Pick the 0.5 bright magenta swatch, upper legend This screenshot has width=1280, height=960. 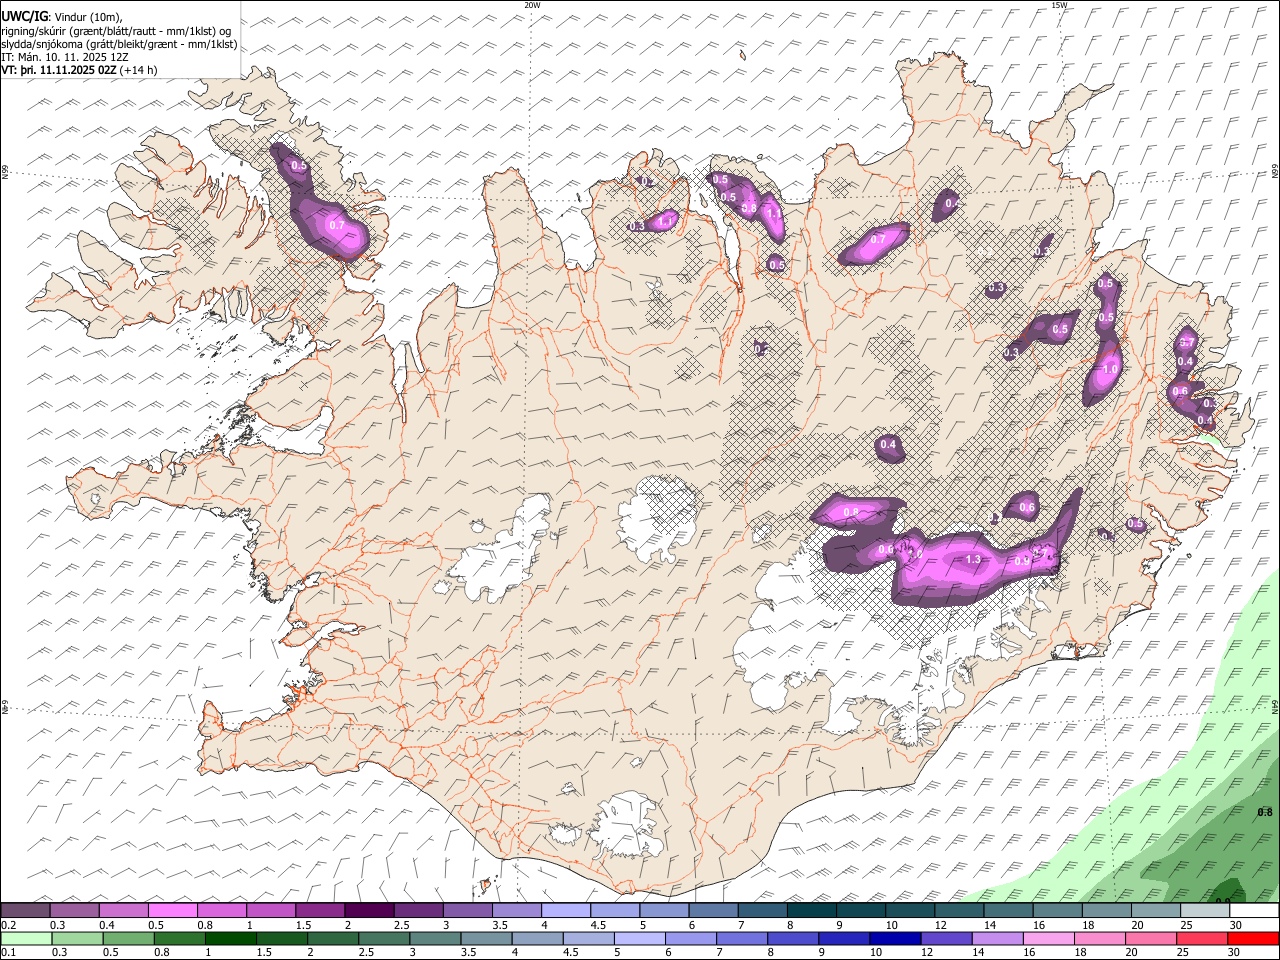(172, 911)
